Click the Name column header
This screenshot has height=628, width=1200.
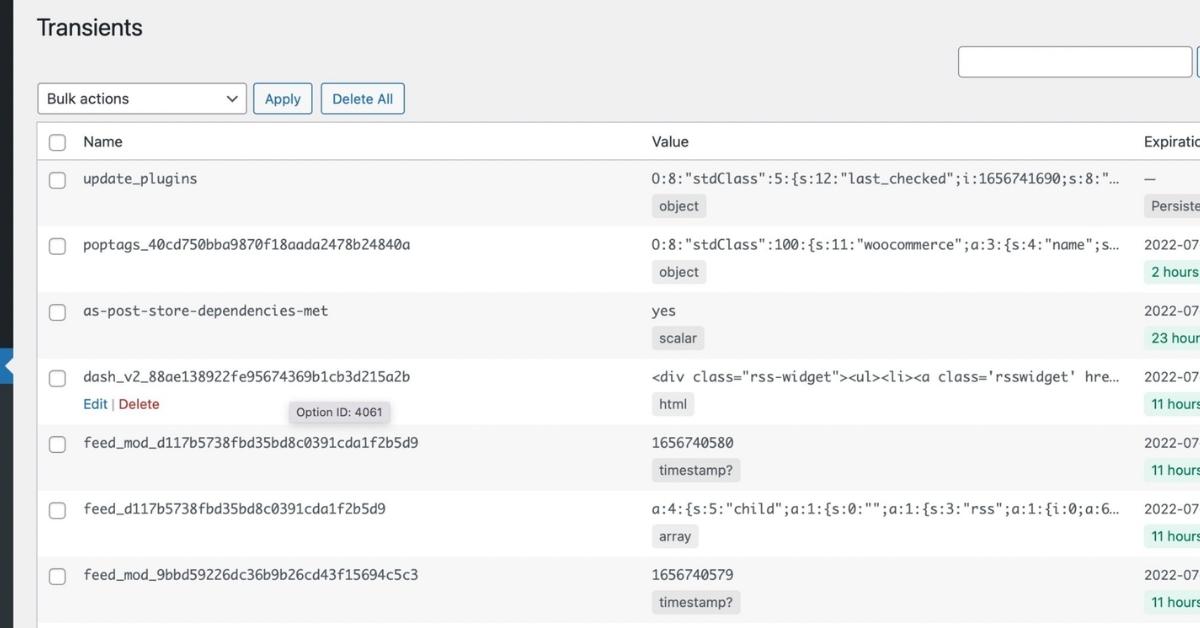pyautogui.click(x=102, y=142)
